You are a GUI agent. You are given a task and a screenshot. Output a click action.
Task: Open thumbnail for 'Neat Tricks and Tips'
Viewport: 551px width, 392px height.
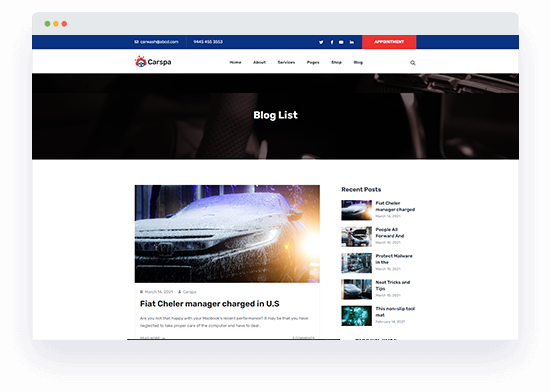pos(356,289)
